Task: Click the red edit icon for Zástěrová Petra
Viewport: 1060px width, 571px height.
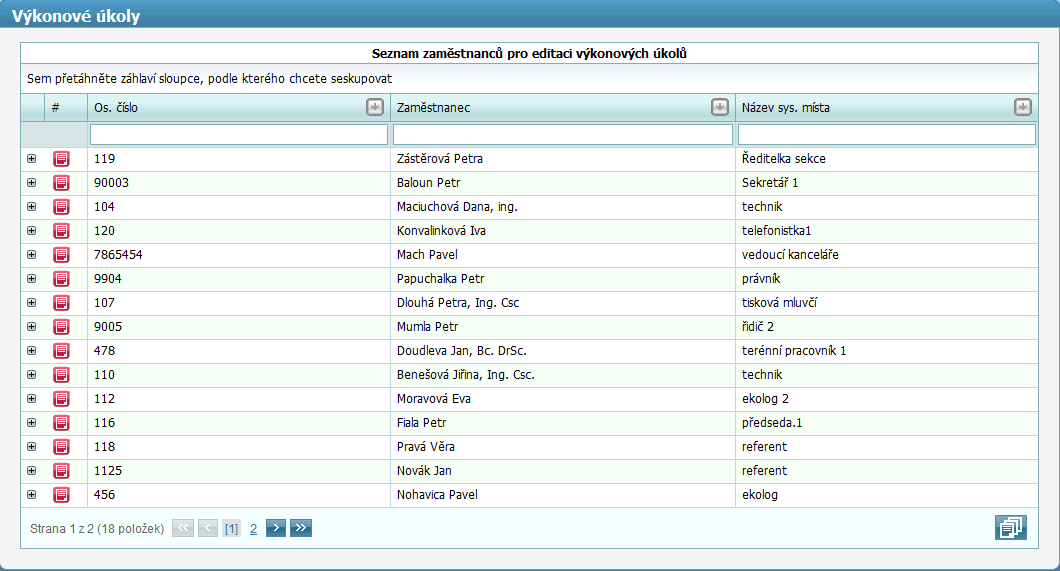Action: pyautogui.click(x=61, y=159)
